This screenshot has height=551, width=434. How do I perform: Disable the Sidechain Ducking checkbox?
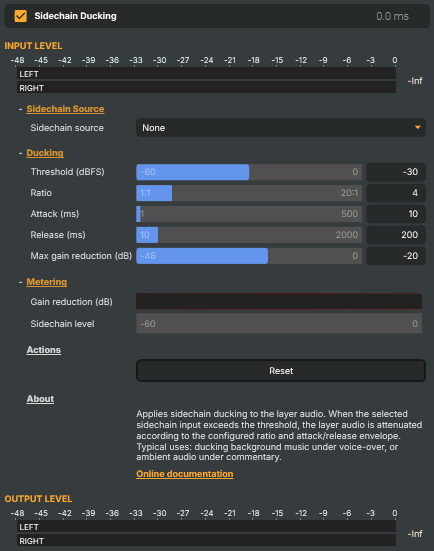pos(20,16)
